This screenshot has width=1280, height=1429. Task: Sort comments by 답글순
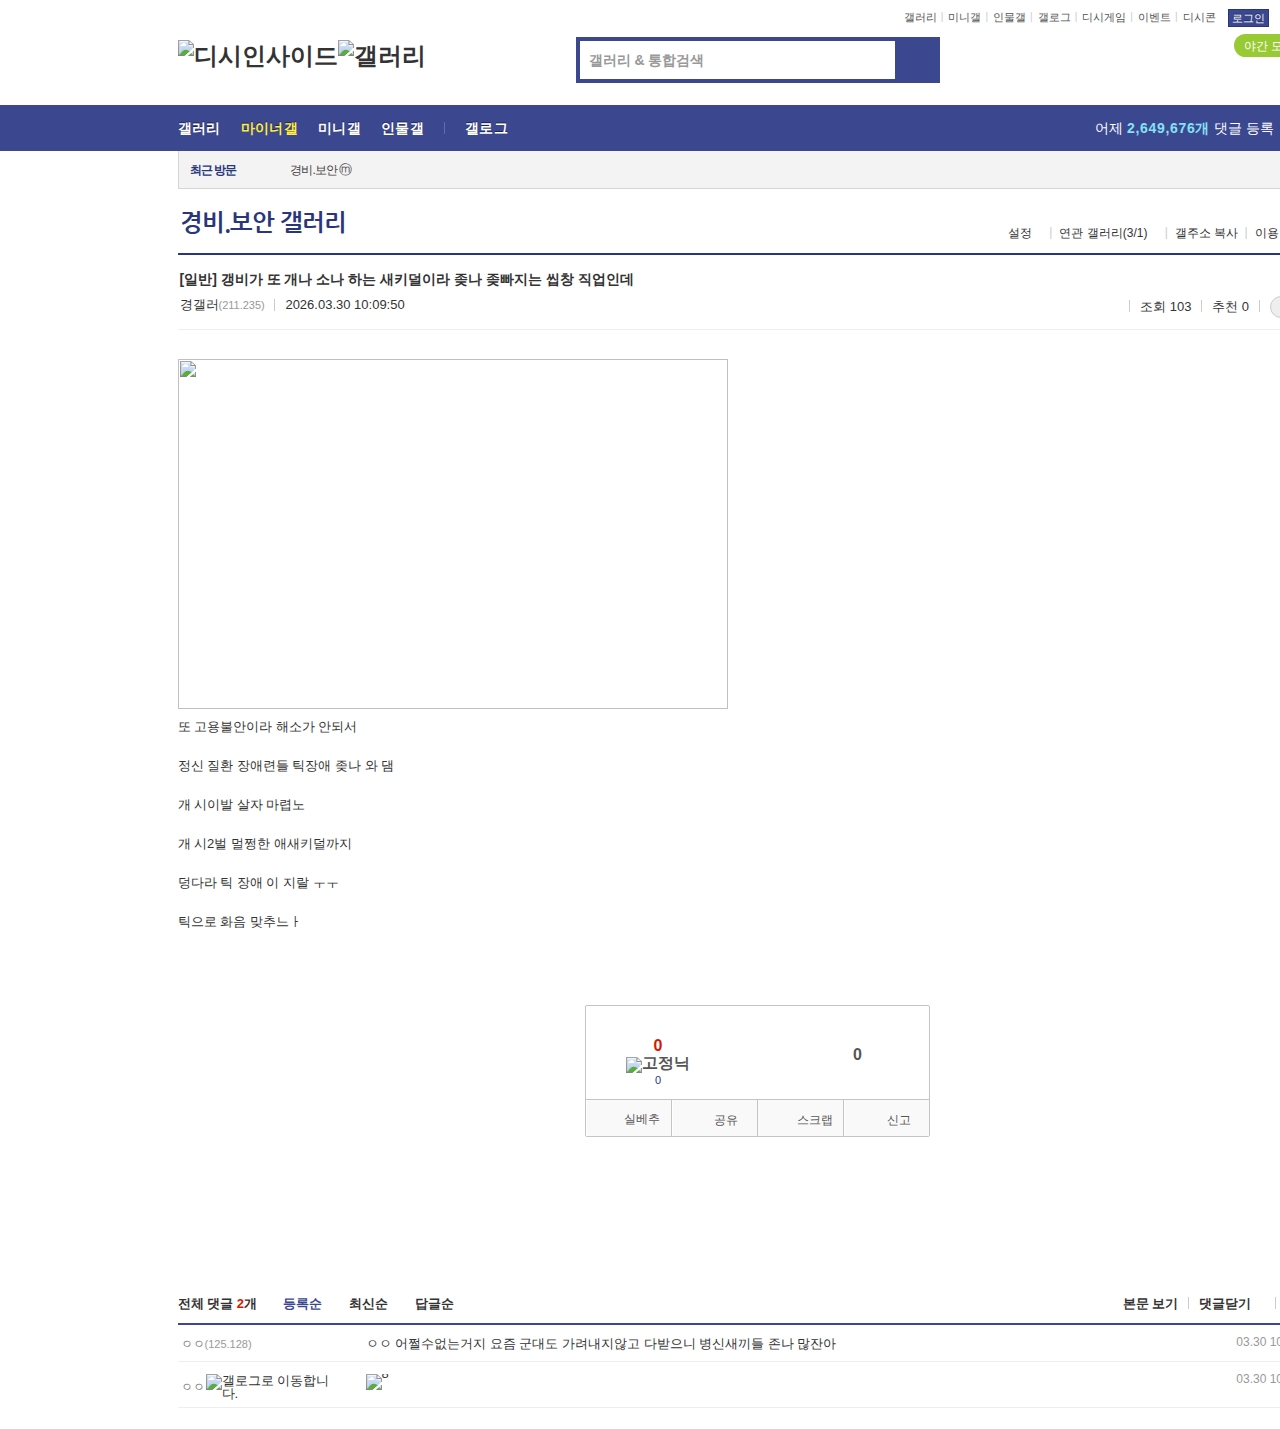[x=434, y=1304]
